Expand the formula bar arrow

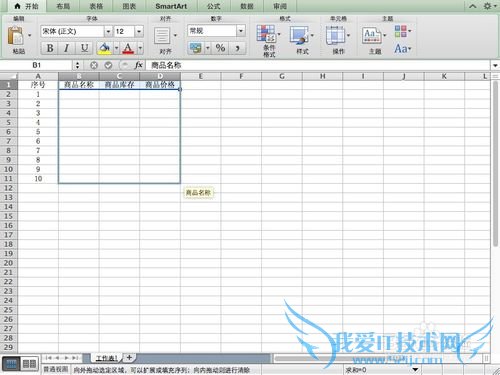pyautogui.click(x=495, y=65)
